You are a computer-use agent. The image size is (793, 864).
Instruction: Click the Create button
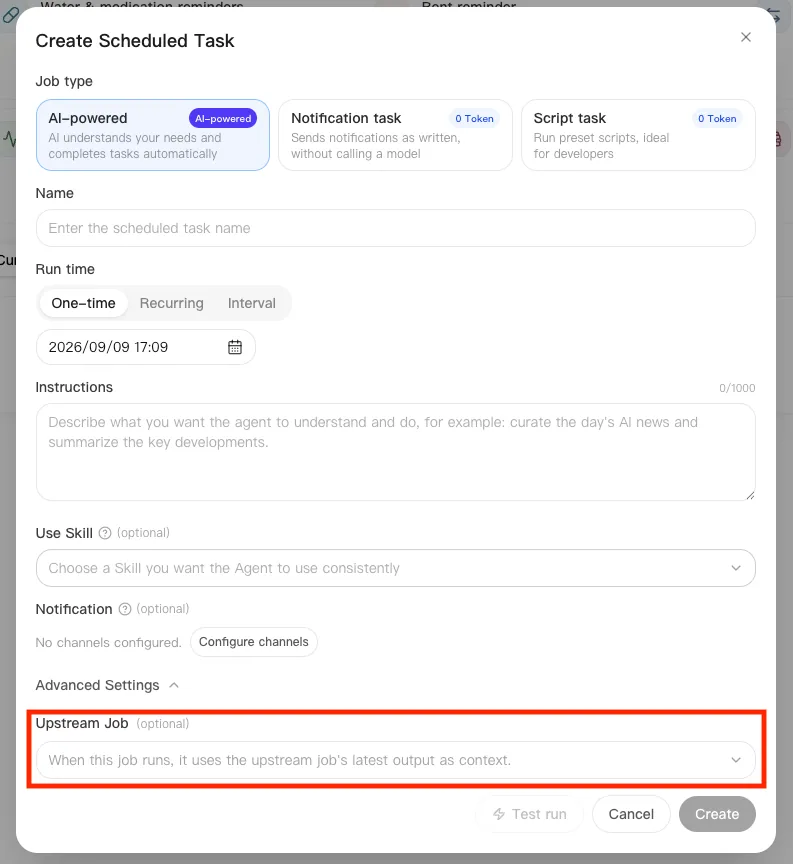(717, 814)
